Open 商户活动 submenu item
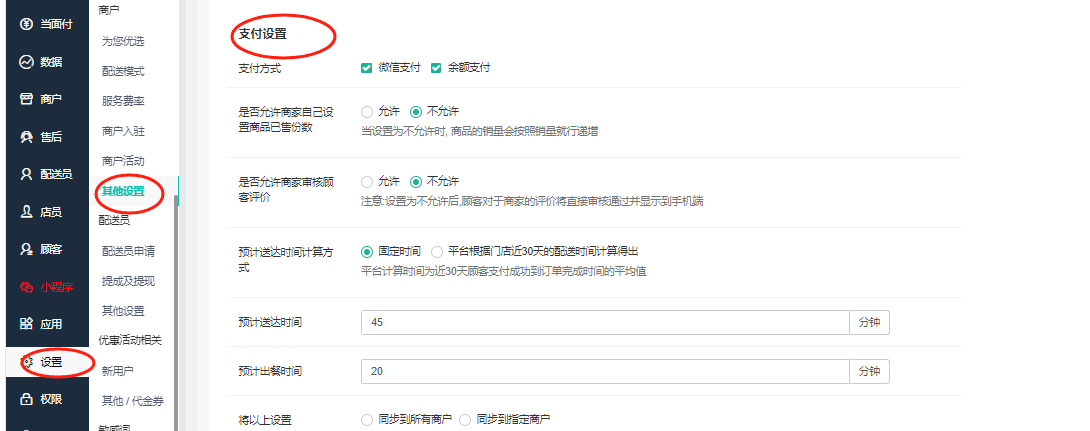Viewport: 1090px width, 431px height. 123,161
